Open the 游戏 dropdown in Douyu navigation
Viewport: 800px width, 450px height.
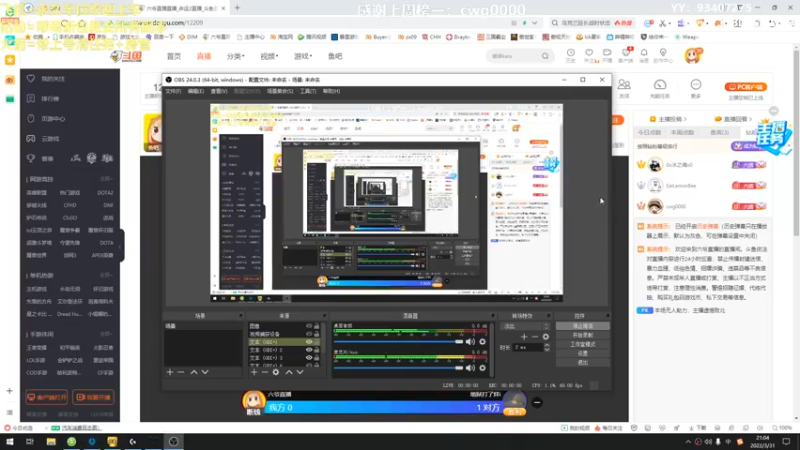tap(303, 56)
